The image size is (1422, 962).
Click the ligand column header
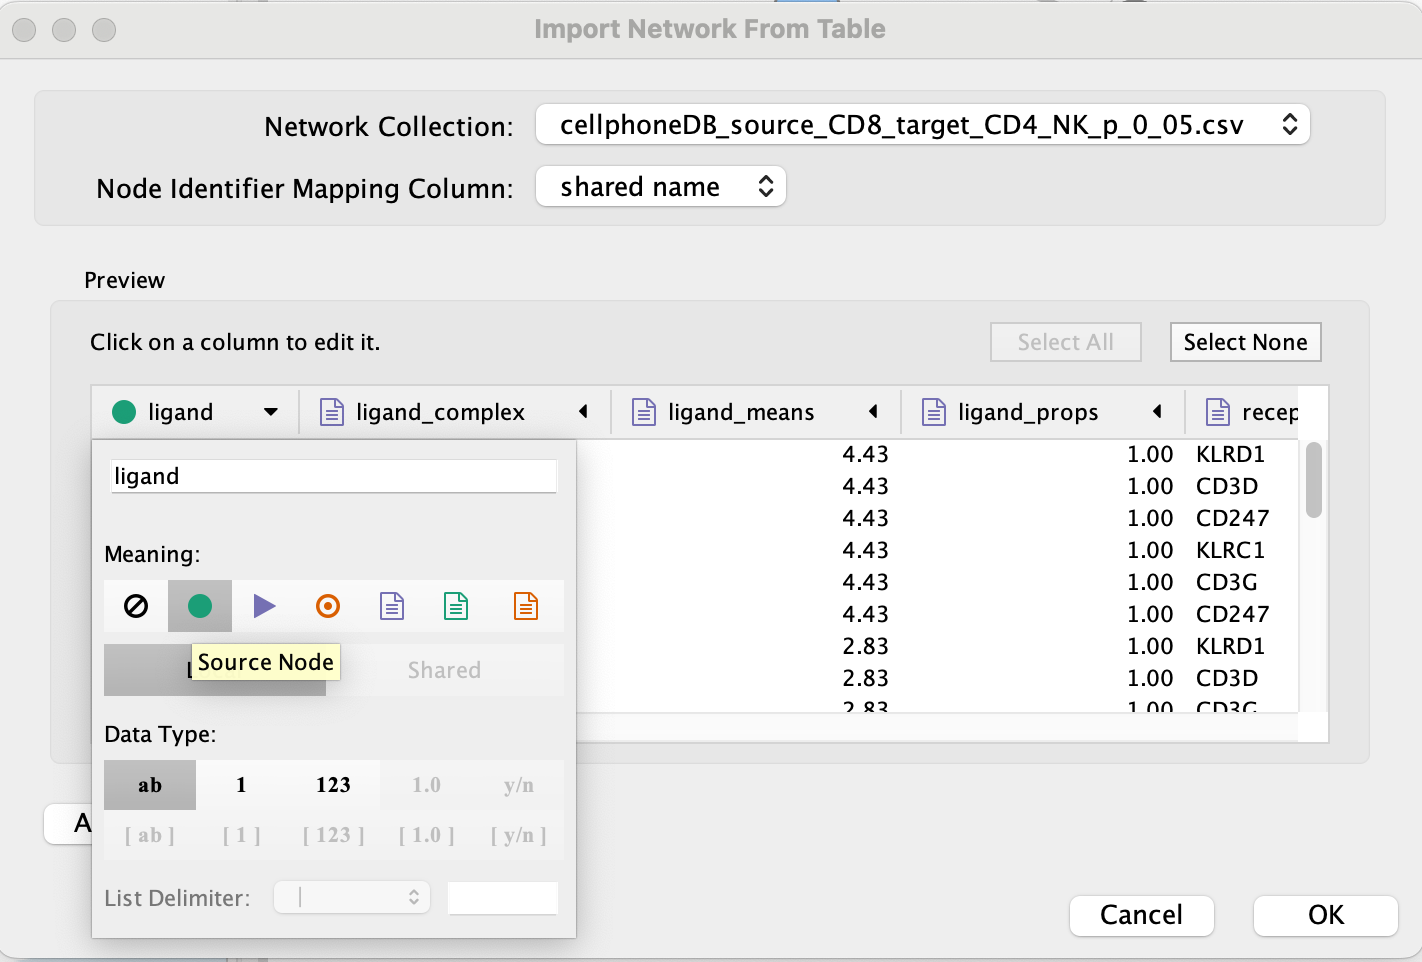coord(181,412)
